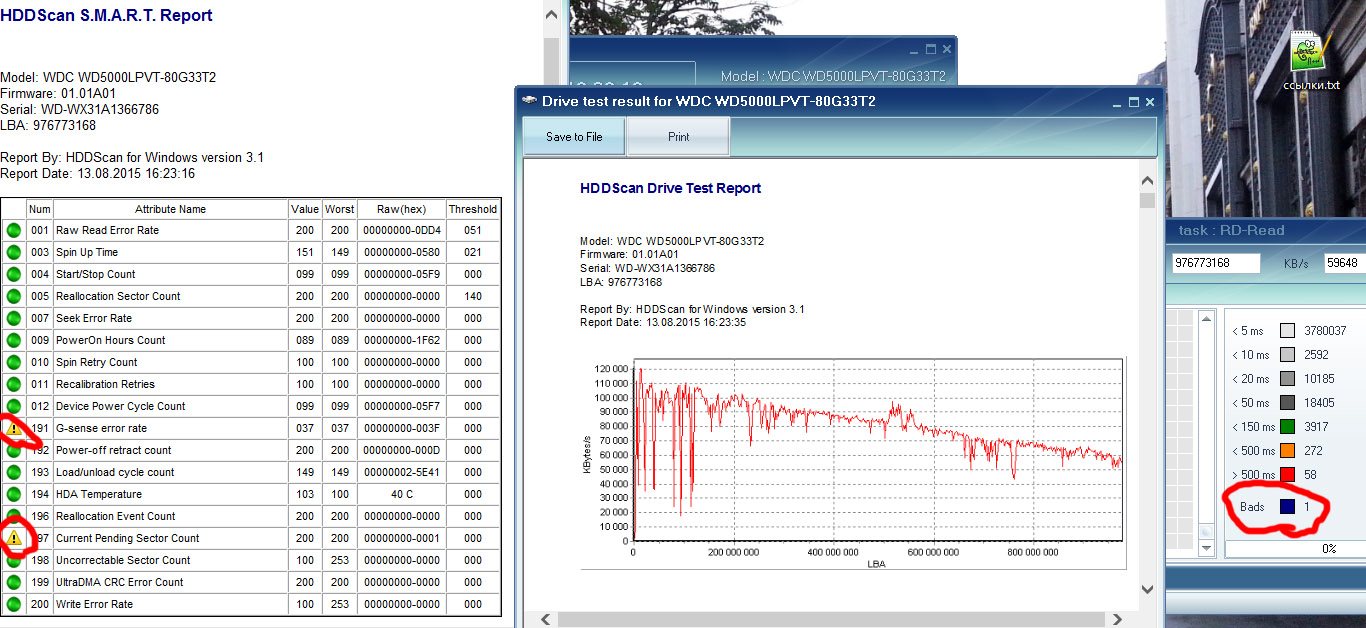Click the Attribute Name column header

coord(170,209)
